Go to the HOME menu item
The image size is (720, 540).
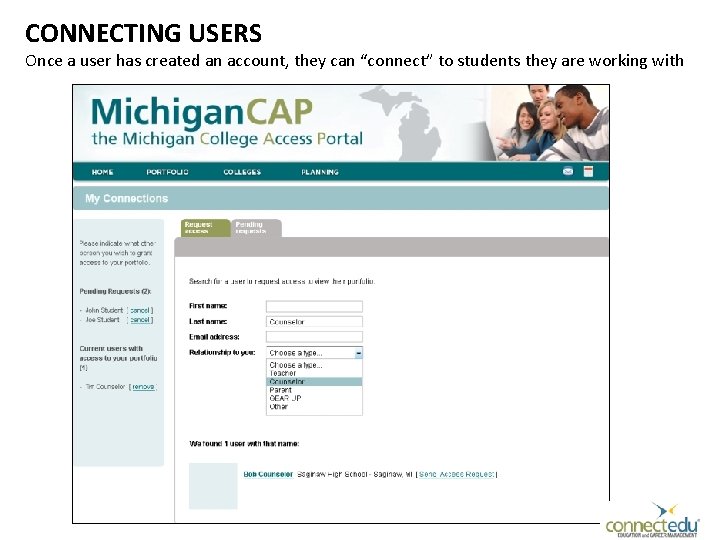102,172
